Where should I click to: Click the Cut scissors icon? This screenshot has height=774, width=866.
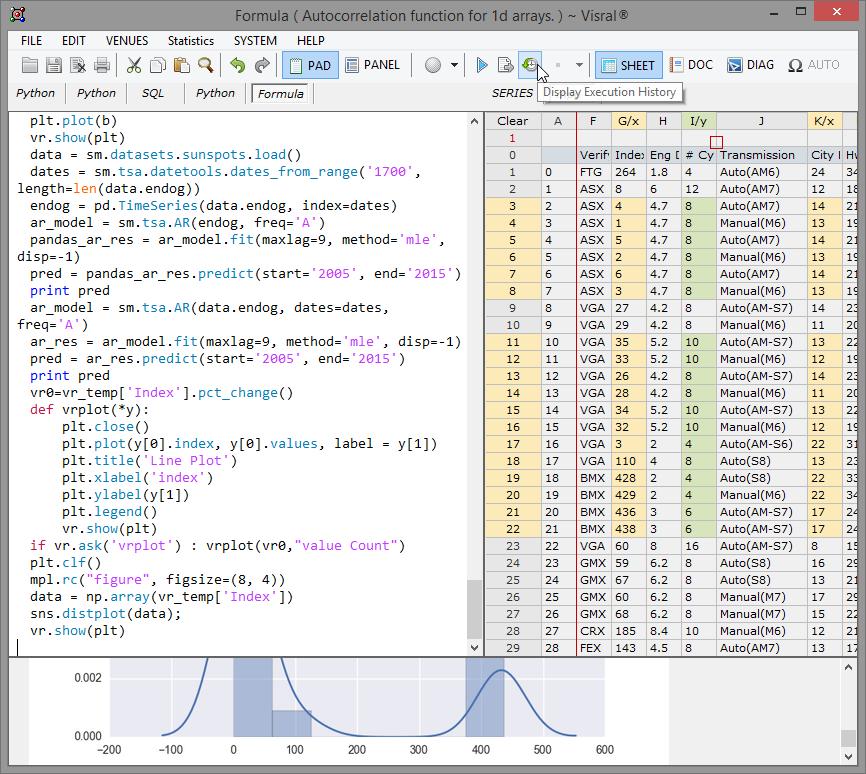pos(133,66)
